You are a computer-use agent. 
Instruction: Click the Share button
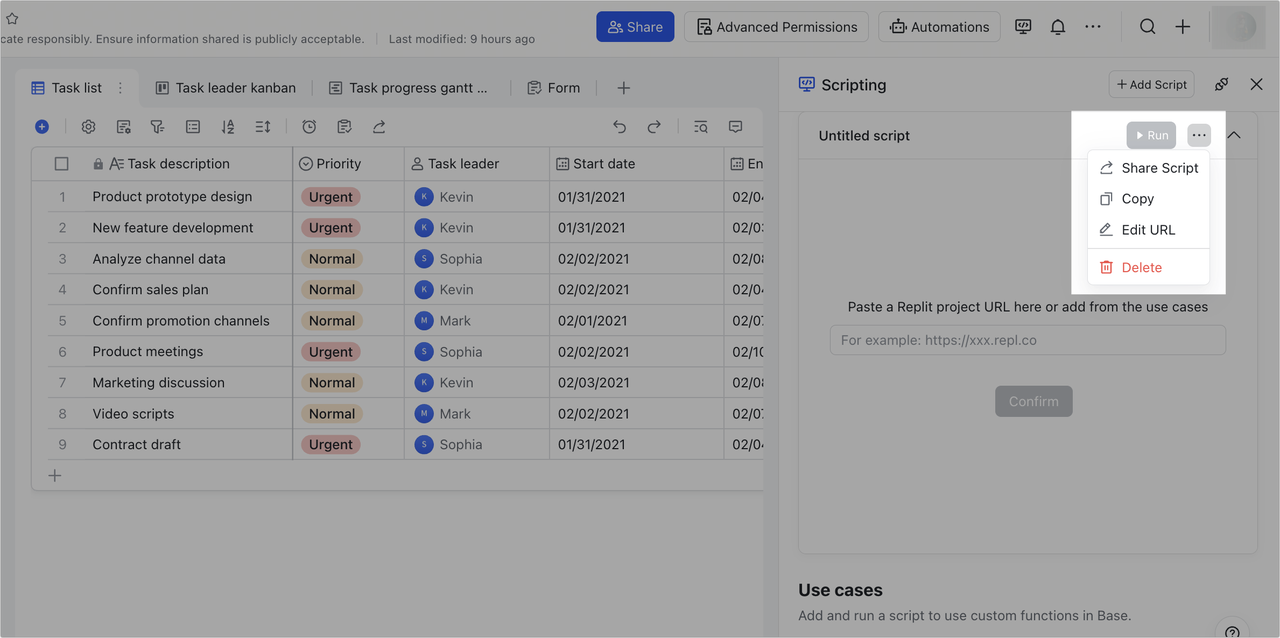click(x=634, y=26)
